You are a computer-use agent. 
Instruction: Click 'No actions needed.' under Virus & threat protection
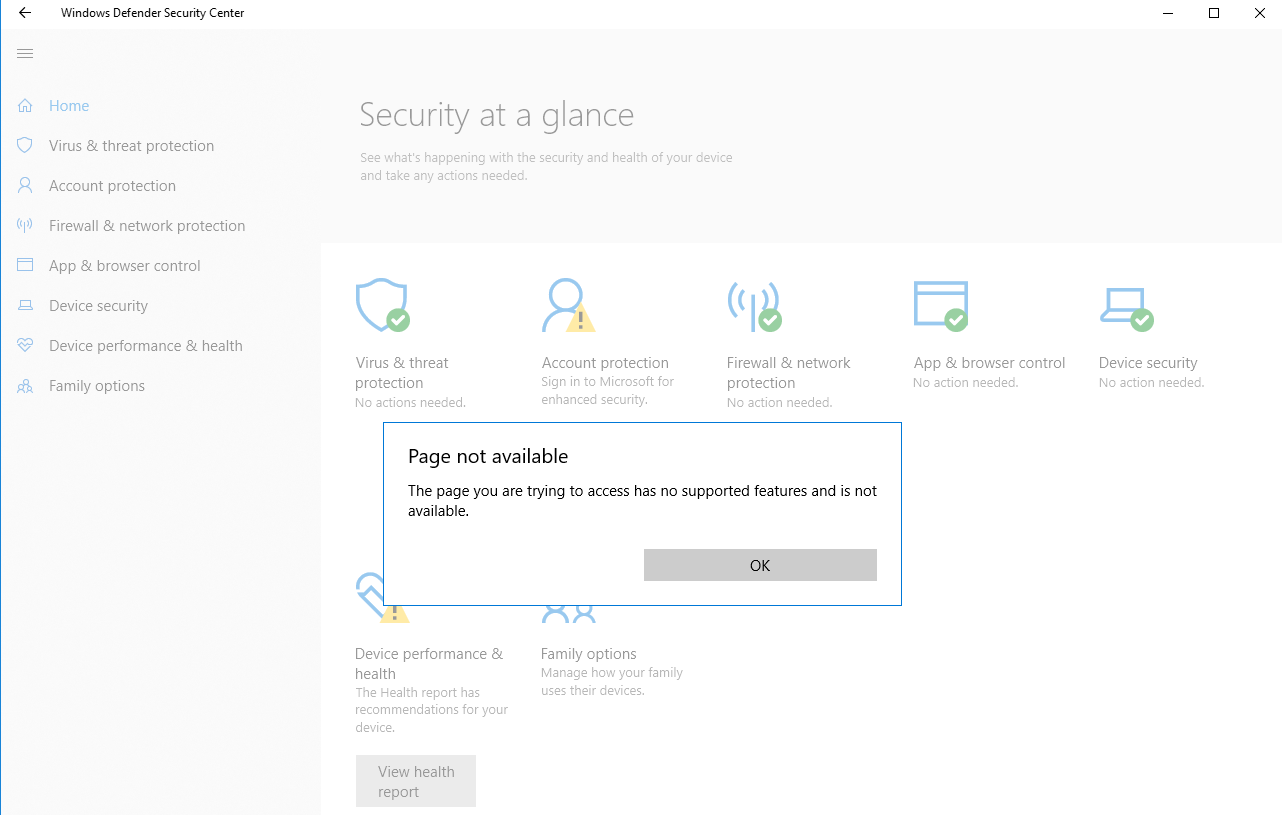[x=410, y=403]
